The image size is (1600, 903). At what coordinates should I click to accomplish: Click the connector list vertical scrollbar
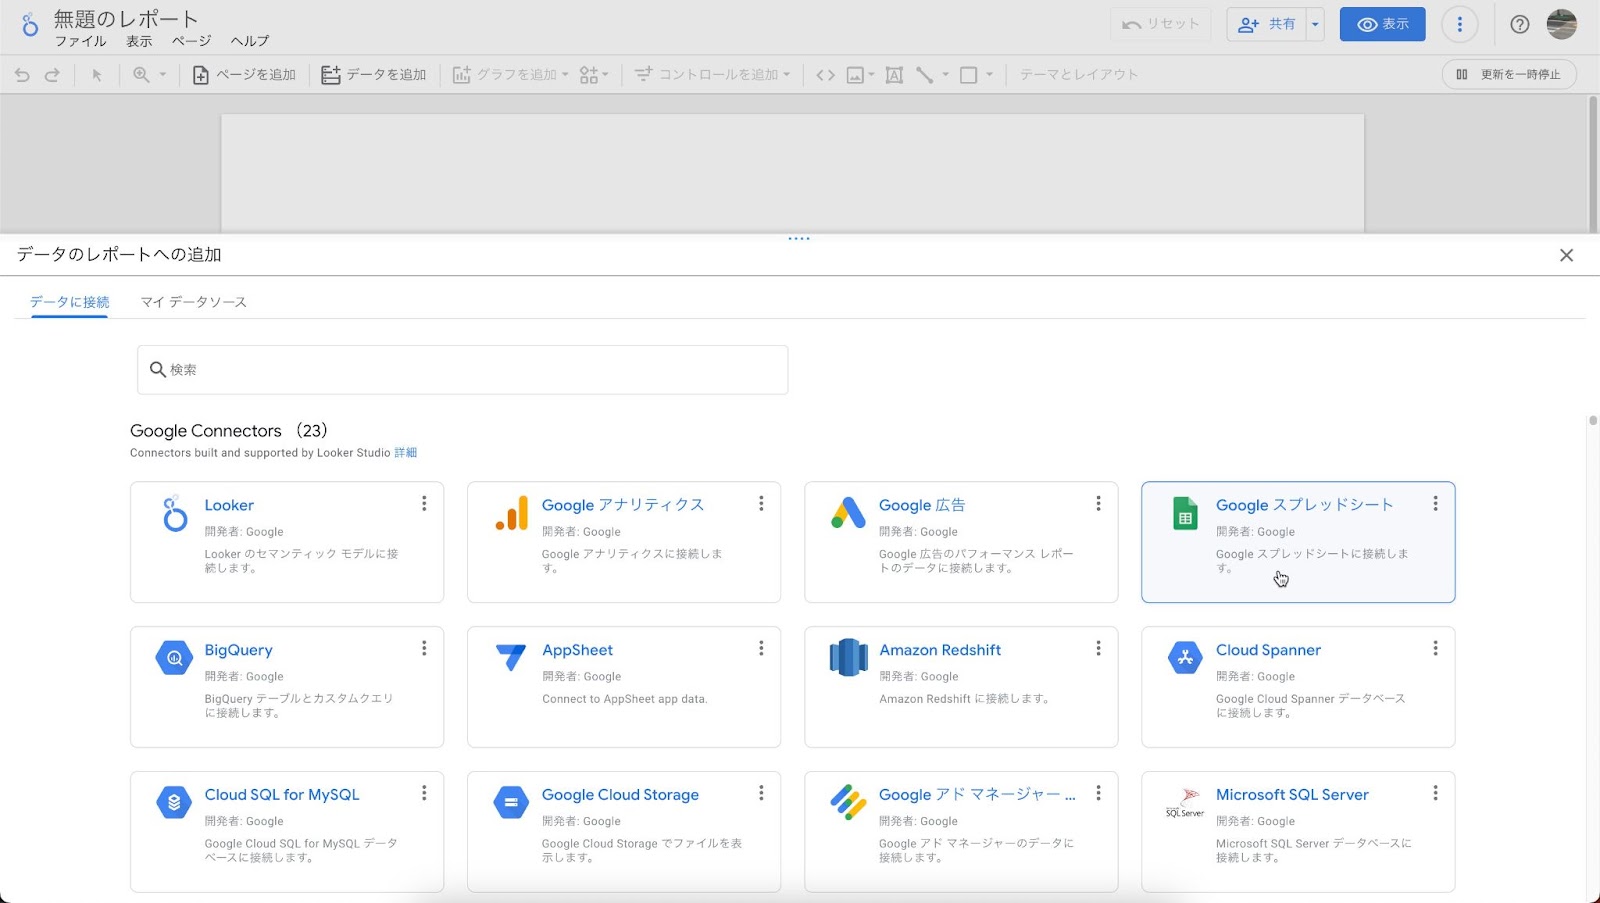pyautogui.click(x=1592, y=421)
